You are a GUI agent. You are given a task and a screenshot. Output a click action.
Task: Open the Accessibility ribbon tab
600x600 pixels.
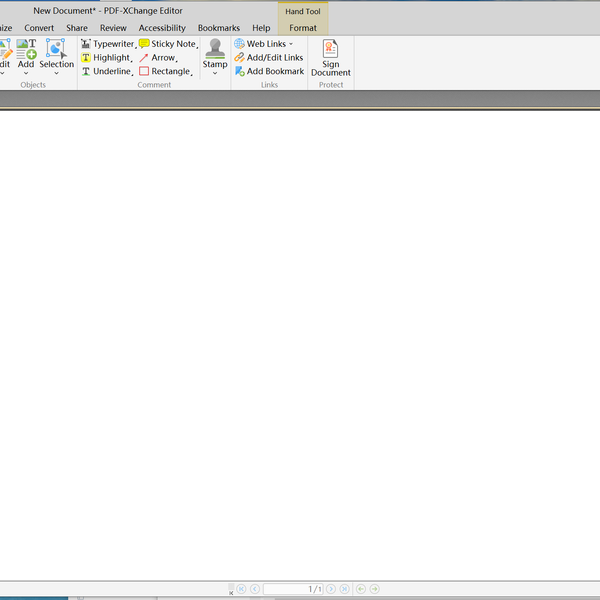(162, 28)
